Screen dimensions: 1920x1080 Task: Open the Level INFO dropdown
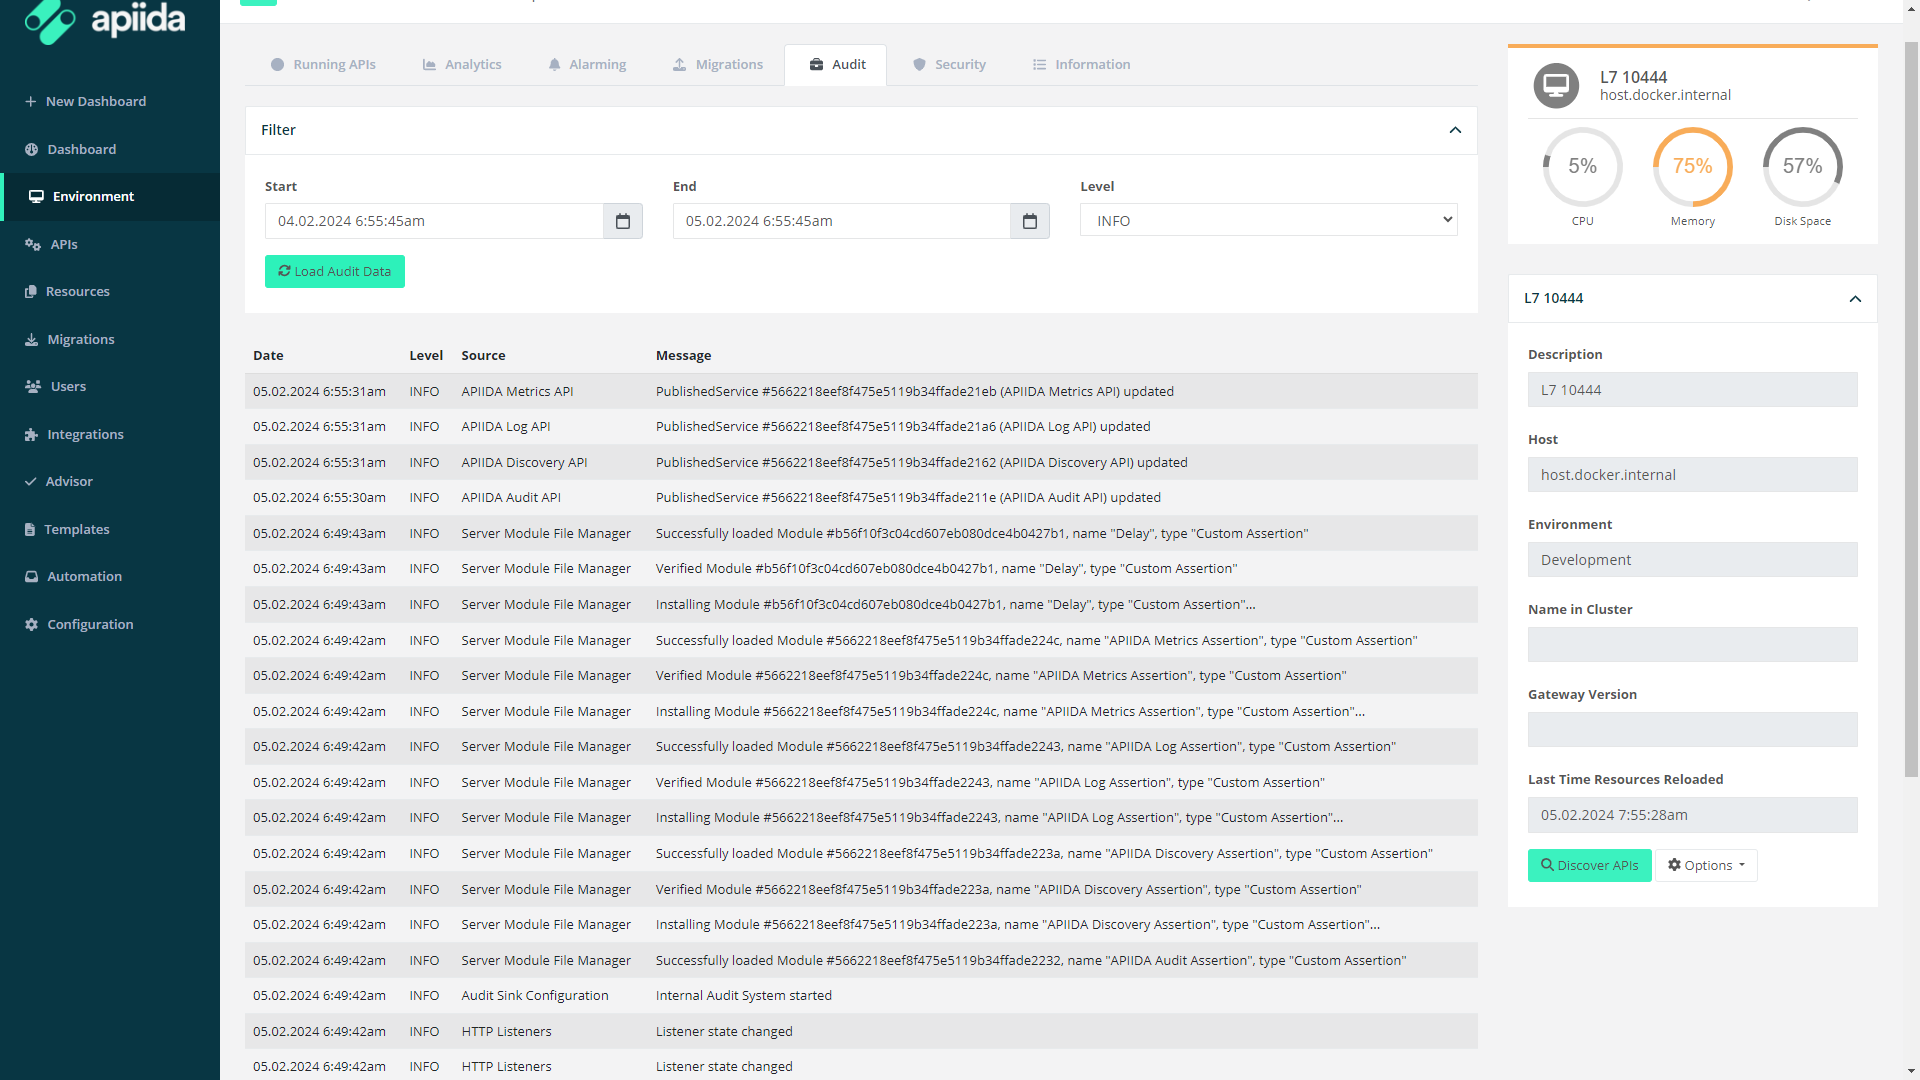pyautogui.click(x=1268, y=220)
